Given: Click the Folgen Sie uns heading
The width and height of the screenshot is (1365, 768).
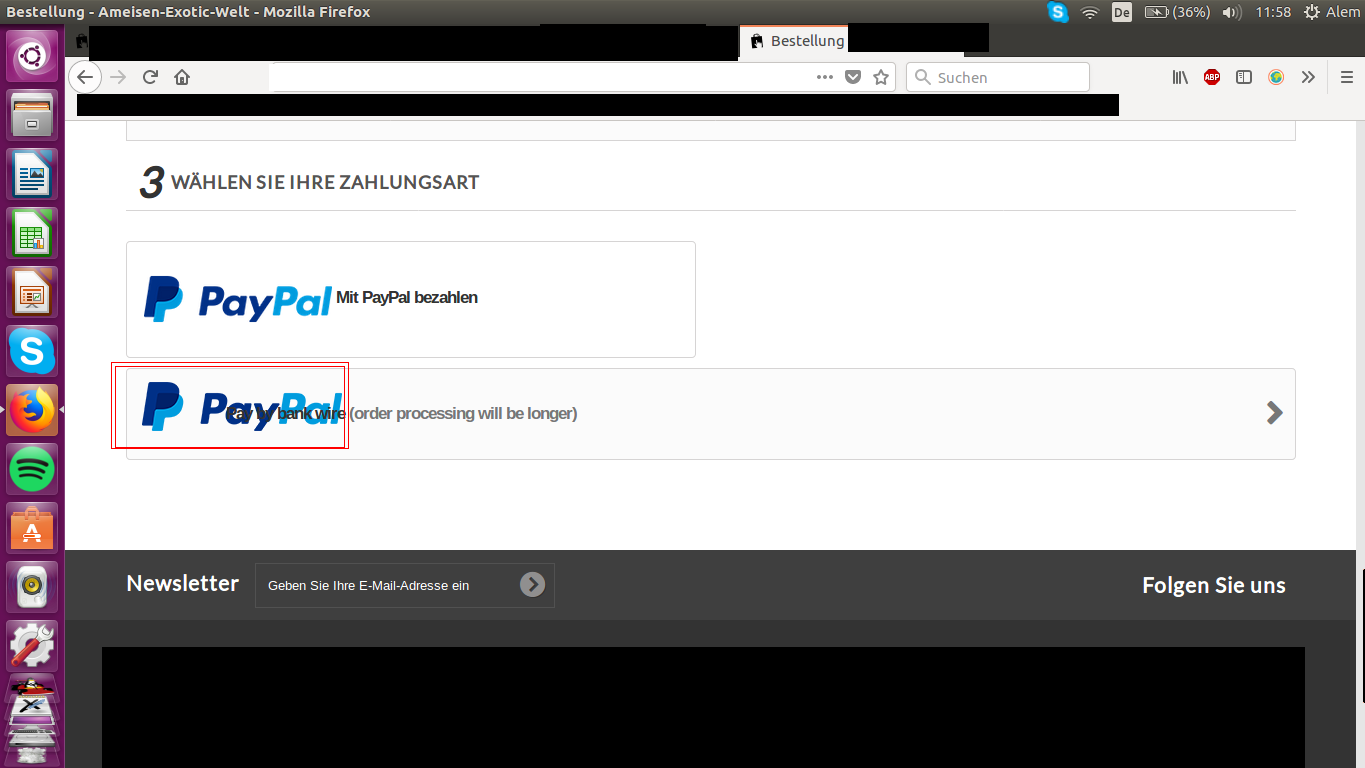Looking at the screenshot, I should point(1214,585).
